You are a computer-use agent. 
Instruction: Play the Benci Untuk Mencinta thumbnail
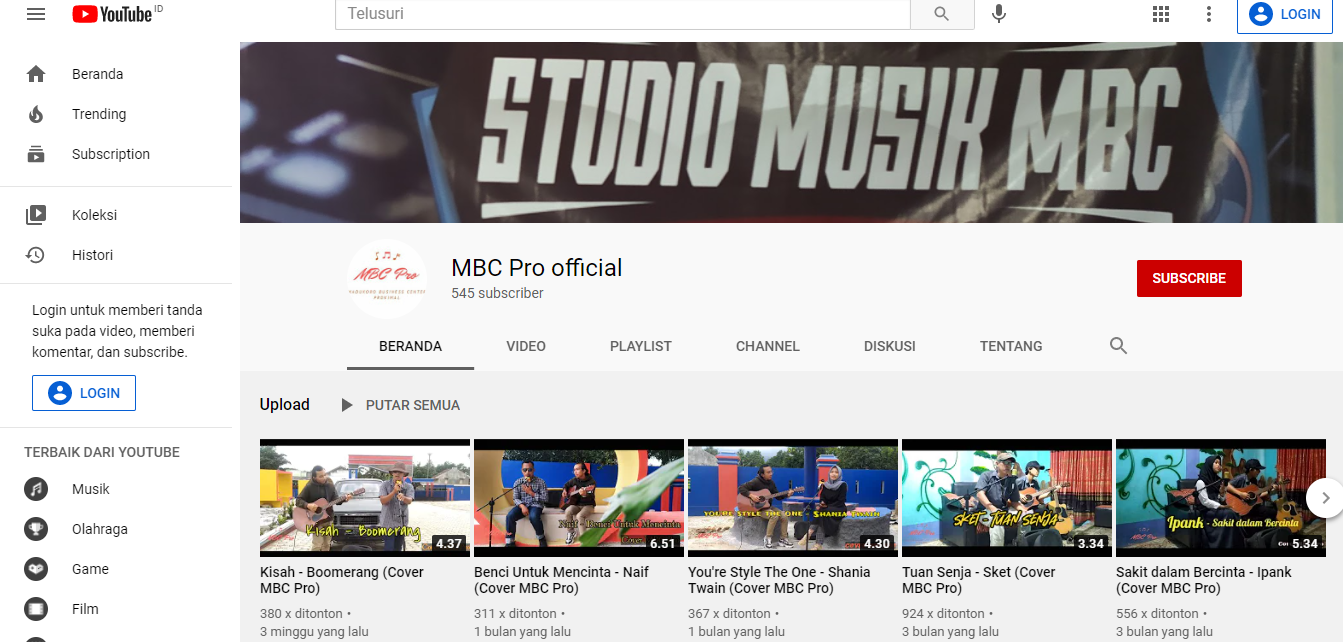tap(579, 497)
